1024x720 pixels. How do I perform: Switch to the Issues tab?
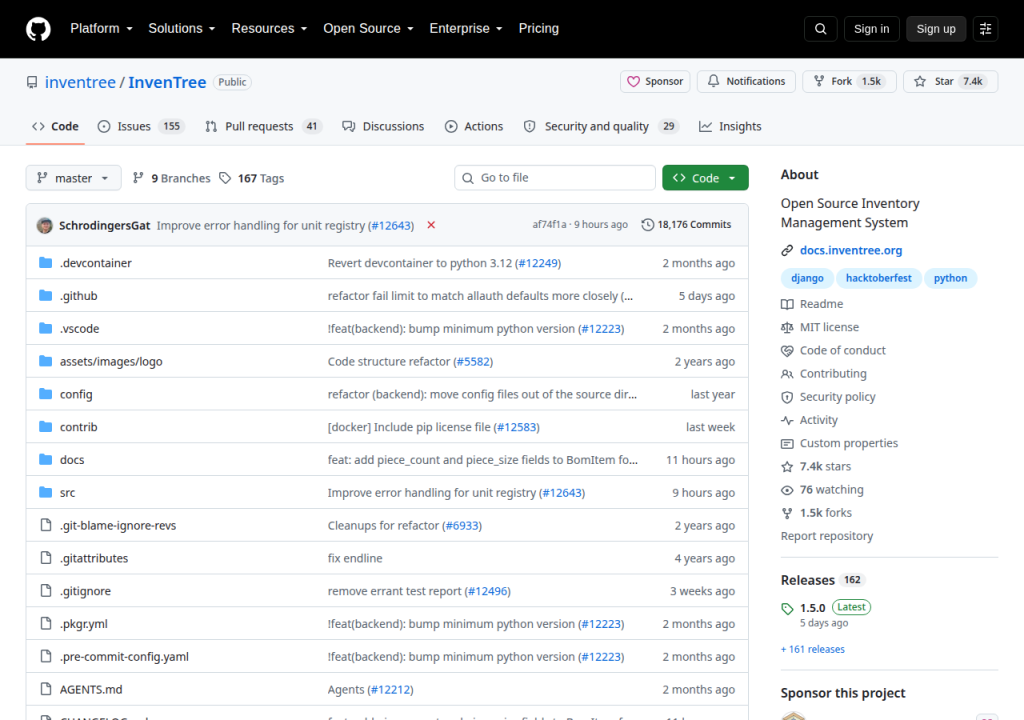tap(141, 126)
